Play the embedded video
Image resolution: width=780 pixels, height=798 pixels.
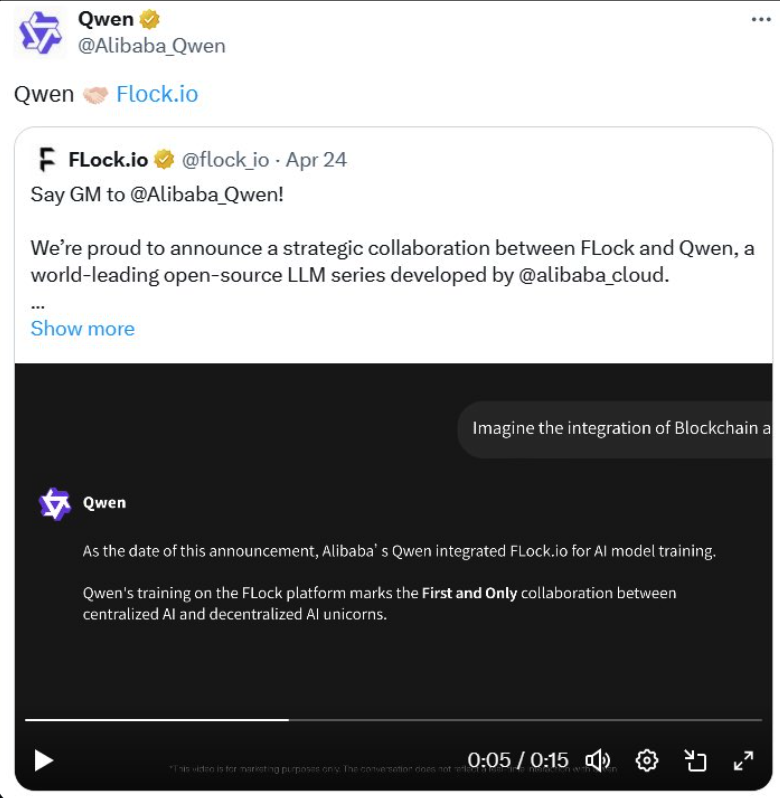[x=43, y=761]
